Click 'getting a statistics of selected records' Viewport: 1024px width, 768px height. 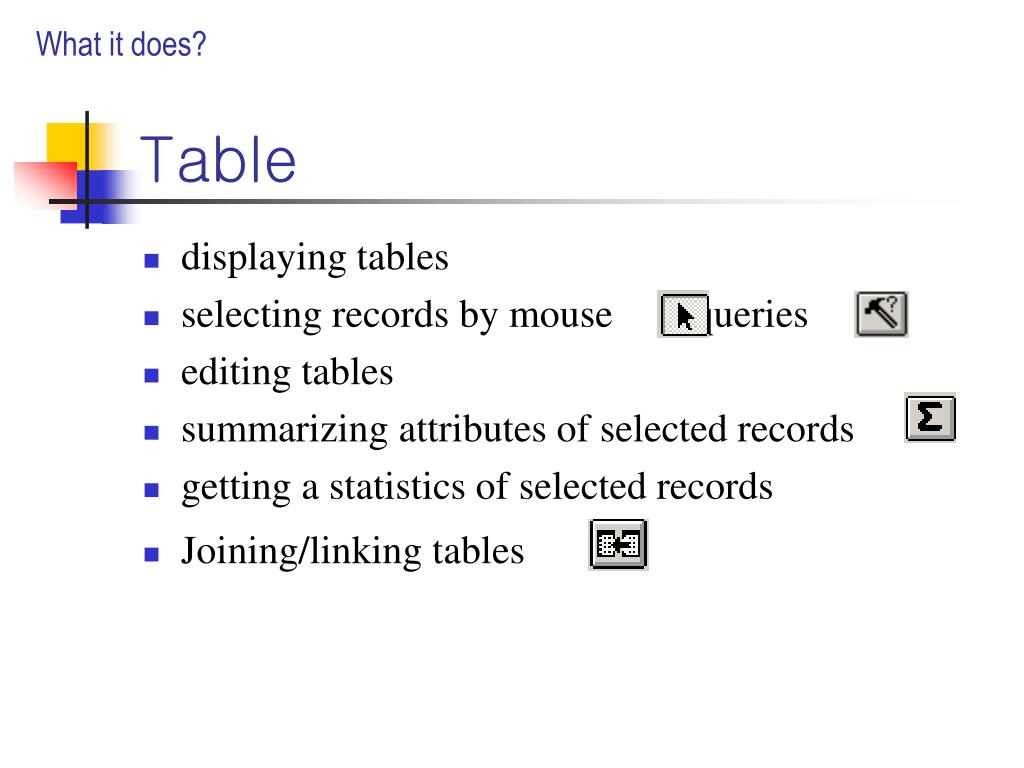[477, 488]
